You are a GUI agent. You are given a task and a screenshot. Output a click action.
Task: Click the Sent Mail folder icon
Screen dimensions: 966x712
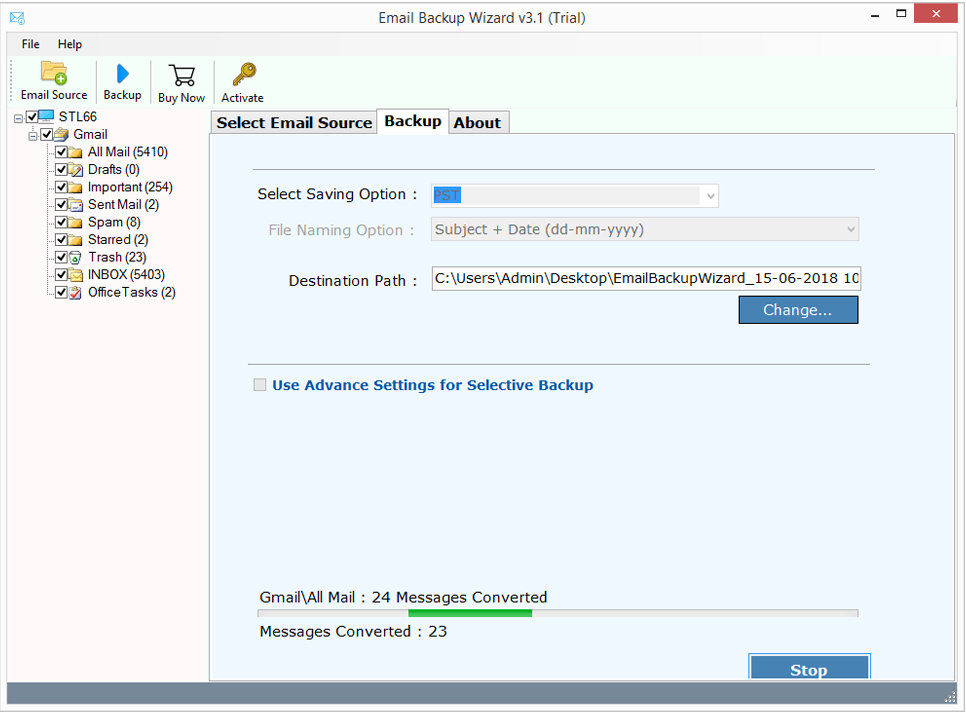[75, 204]
